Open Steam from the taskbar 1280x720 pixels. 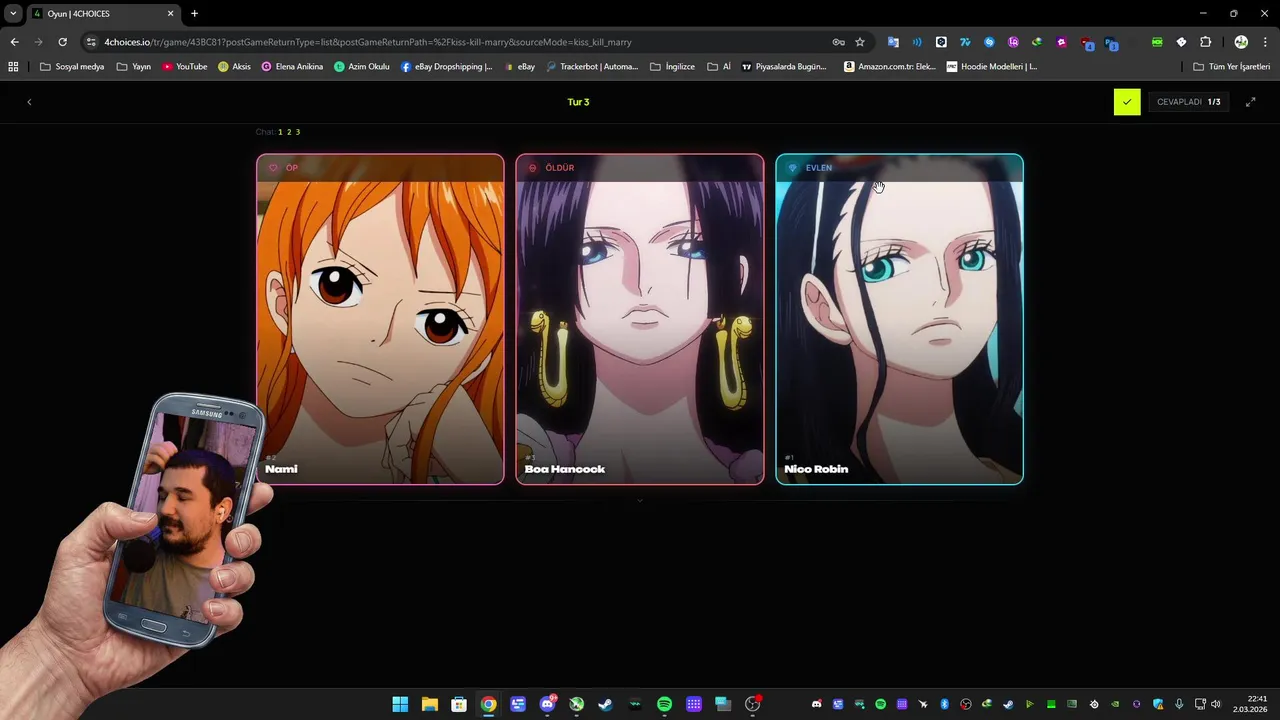tap(606, 704)
